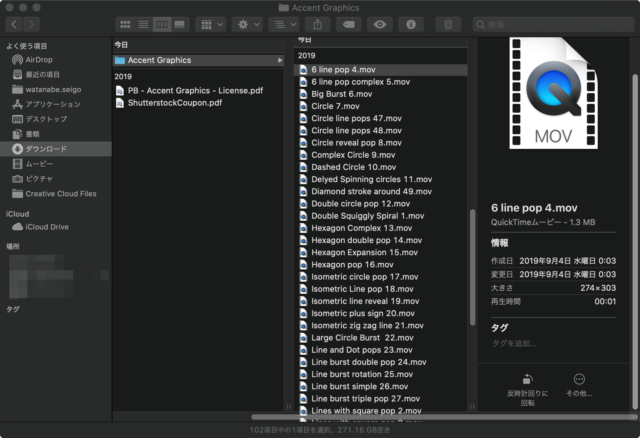Select PB - Accent Graphics - License.pdf

198,91
